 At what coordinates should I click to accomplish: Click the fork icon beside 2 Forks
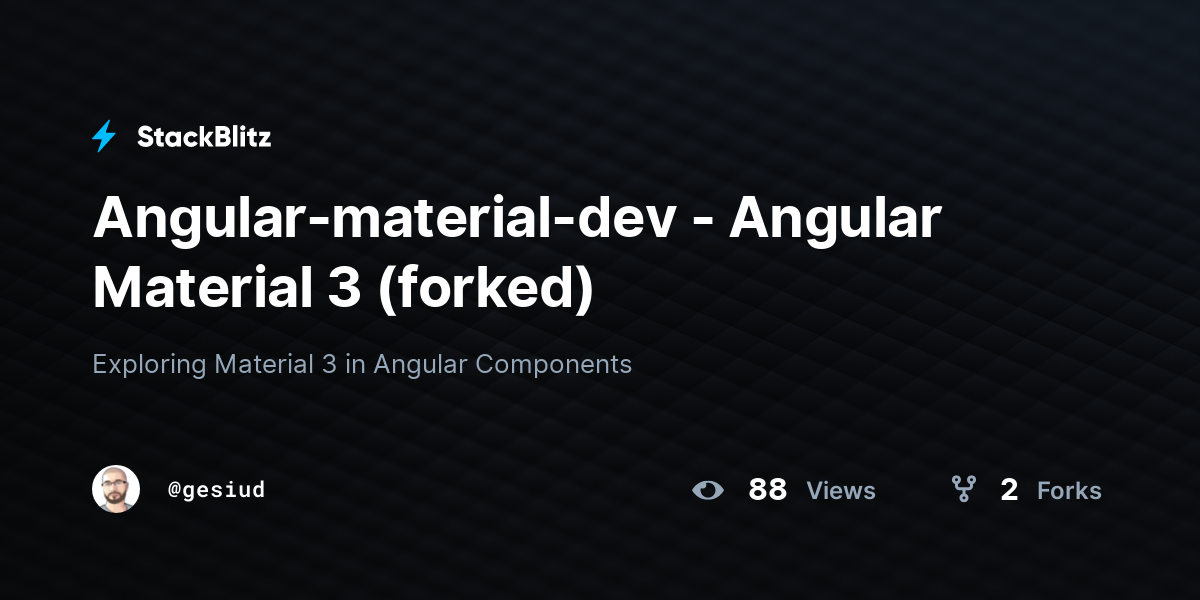click(x=964, y=489)
